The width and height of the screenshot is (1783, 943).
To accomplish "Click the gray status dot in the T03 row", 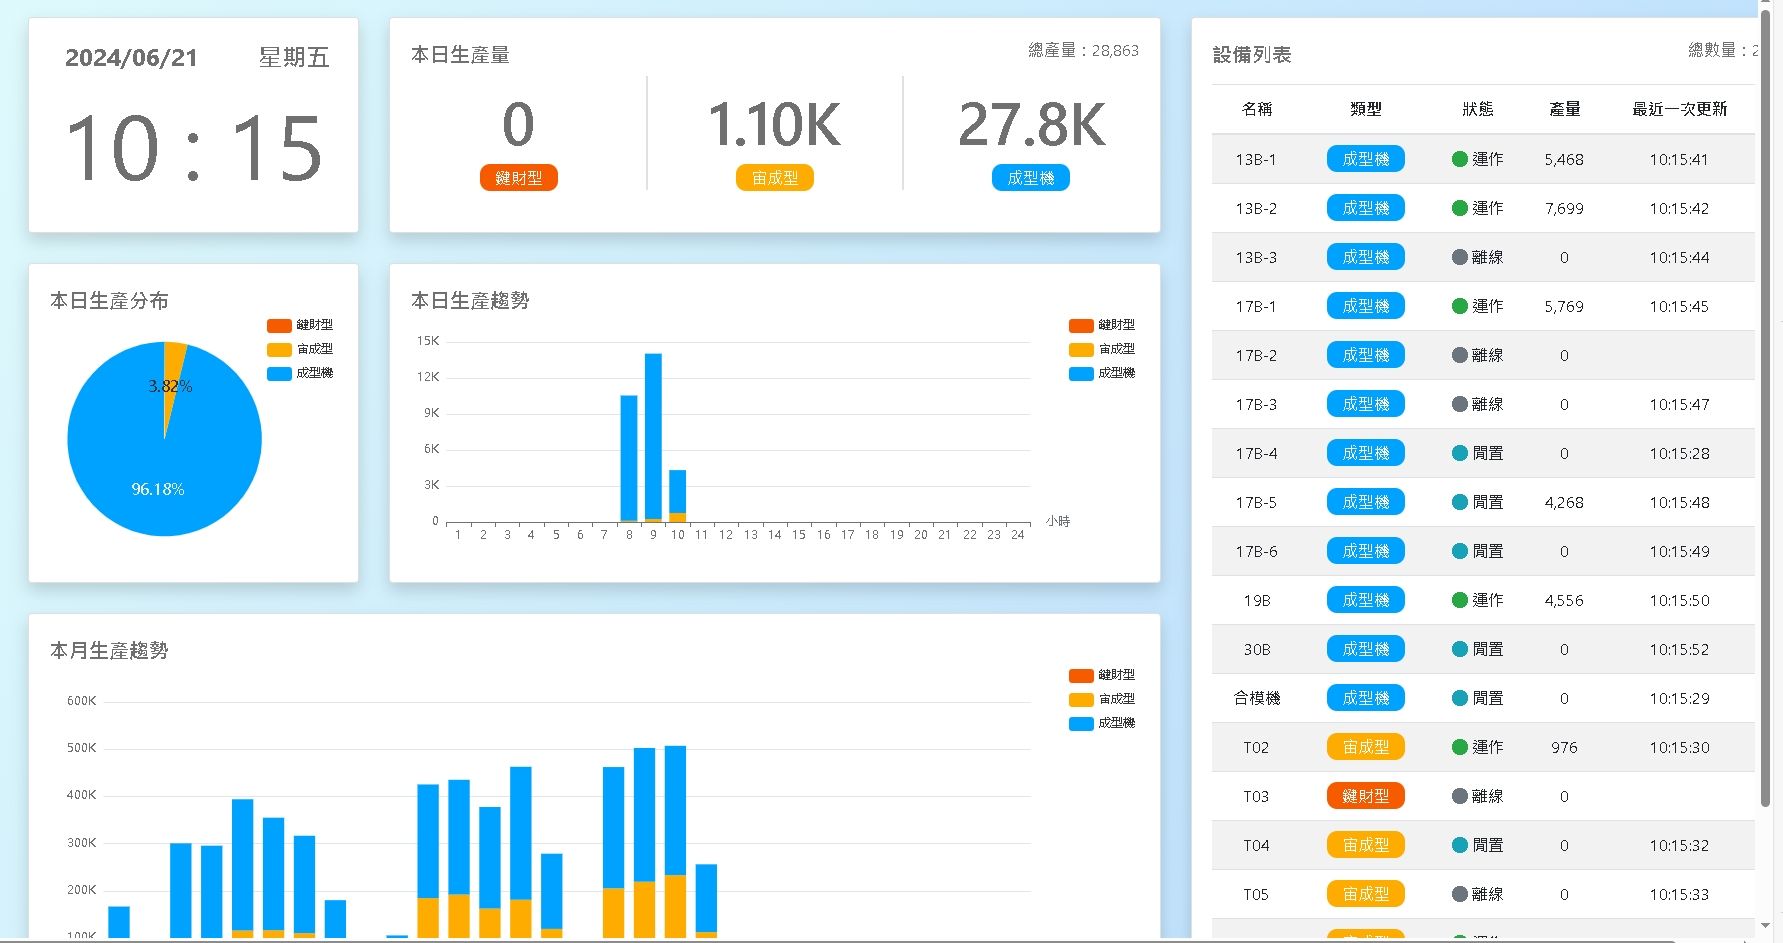I will pos(1460,796).
